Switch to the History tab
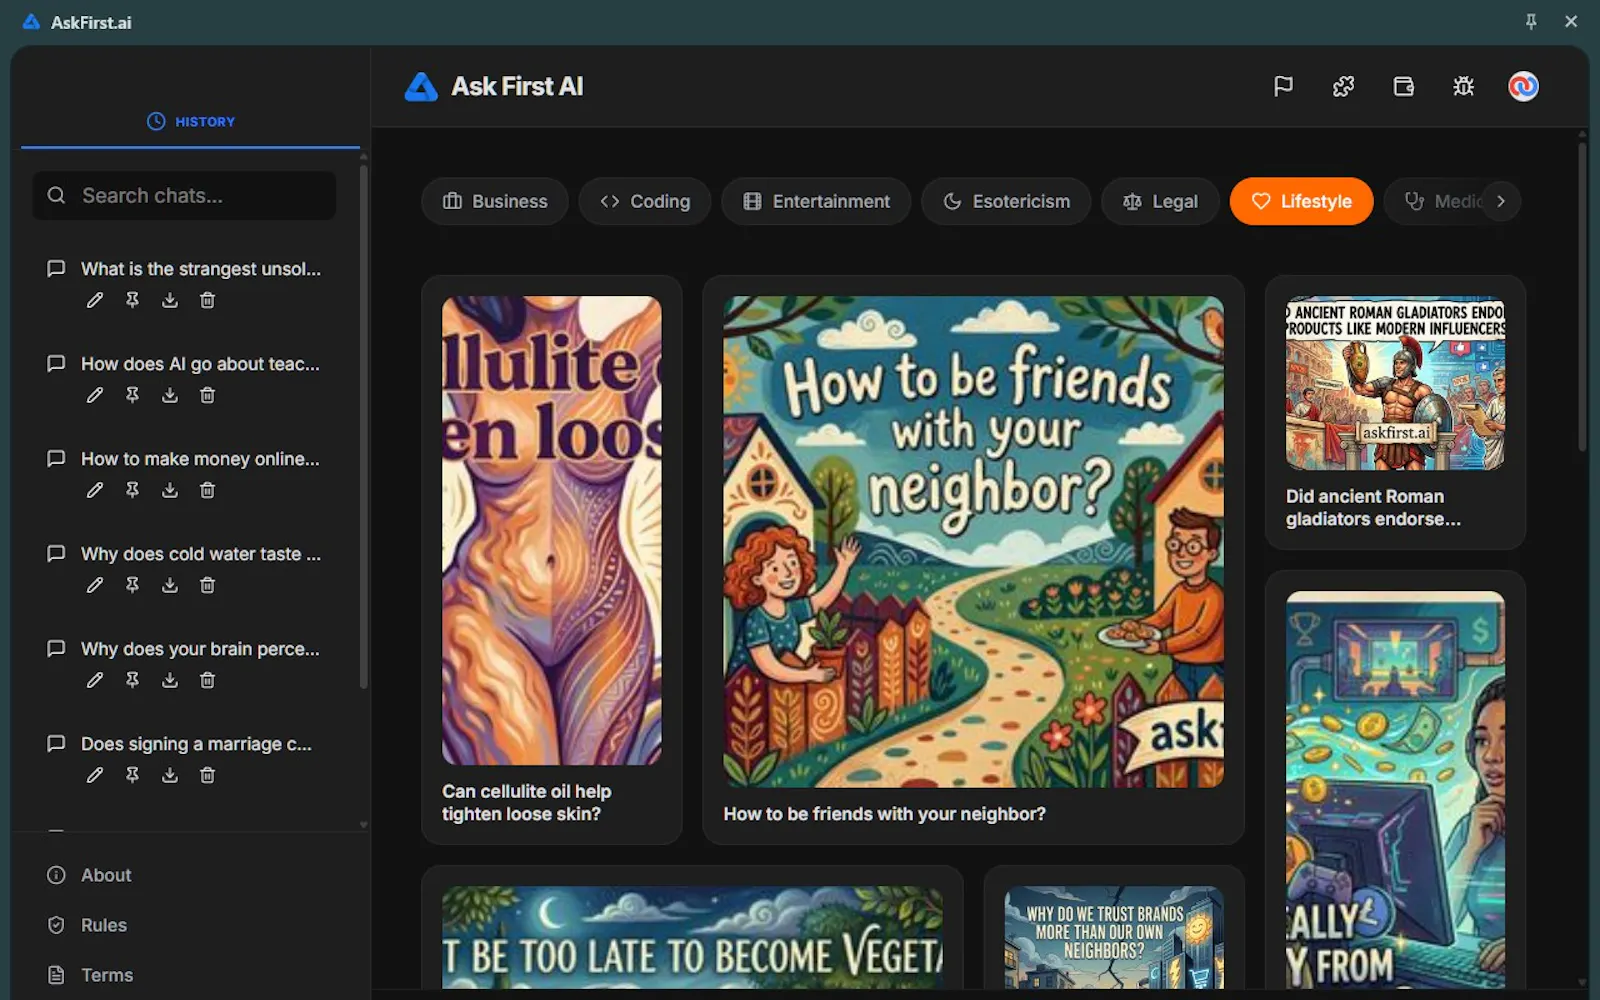 pos(190,121)
